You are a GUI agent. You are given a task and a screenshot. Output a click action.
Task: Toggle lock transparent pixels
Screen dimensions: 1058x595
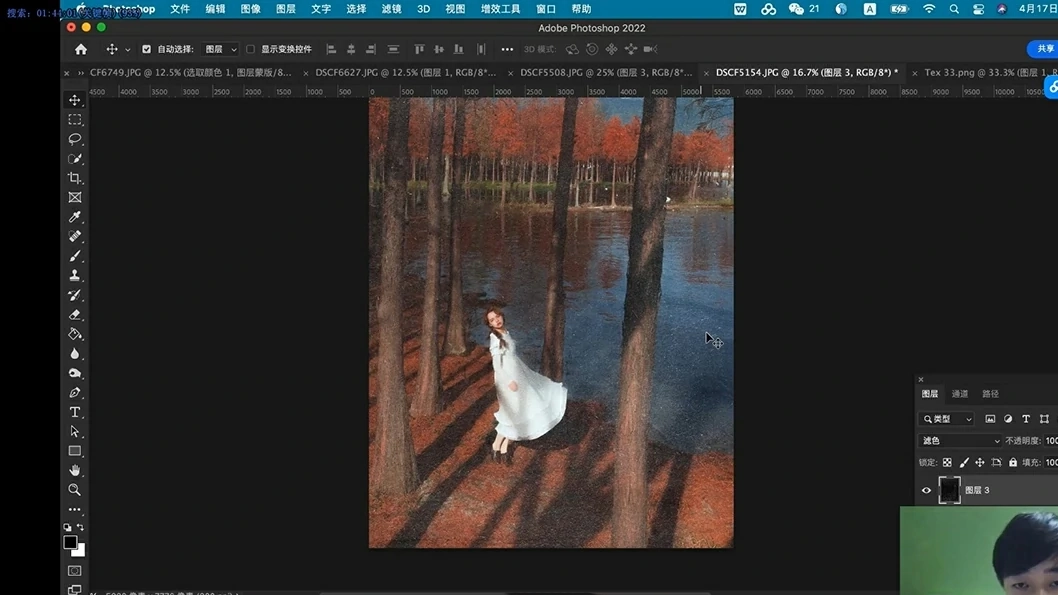click(x=947, y=462)
